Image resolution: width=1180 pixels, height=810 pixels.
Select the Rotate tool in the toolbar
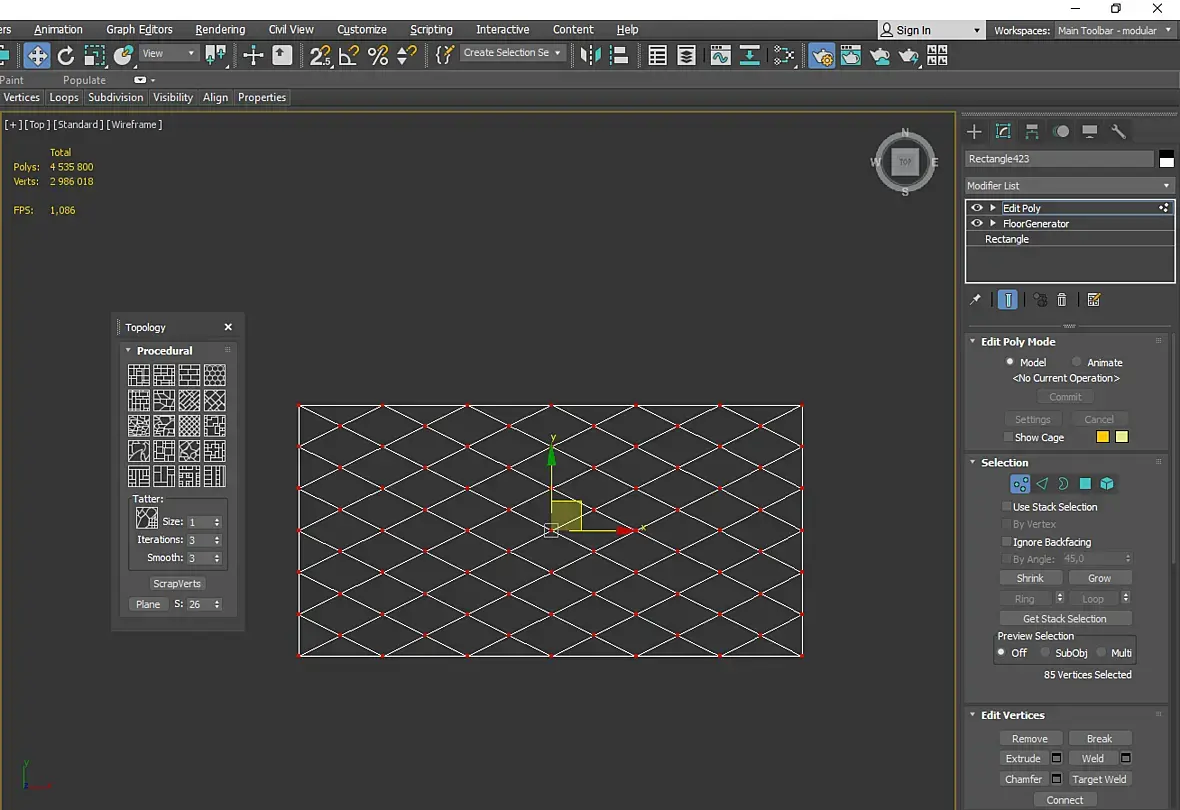pos(66,55)
